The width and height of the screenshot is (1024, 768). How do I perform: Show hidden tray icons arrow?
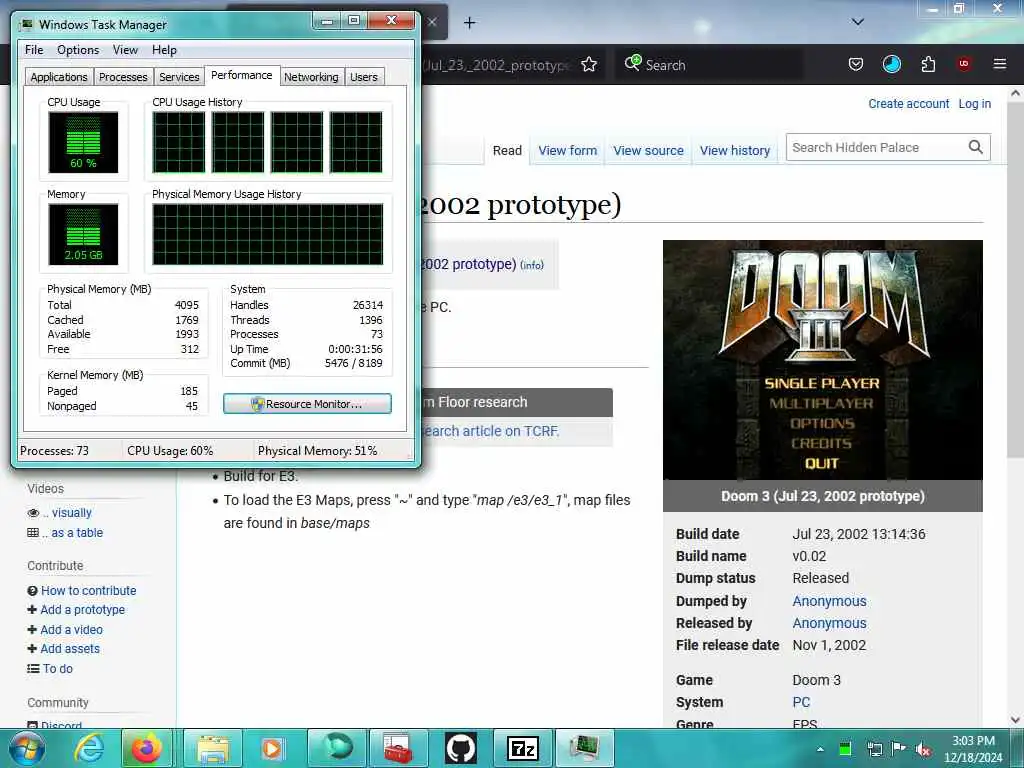tap(820, 749)
